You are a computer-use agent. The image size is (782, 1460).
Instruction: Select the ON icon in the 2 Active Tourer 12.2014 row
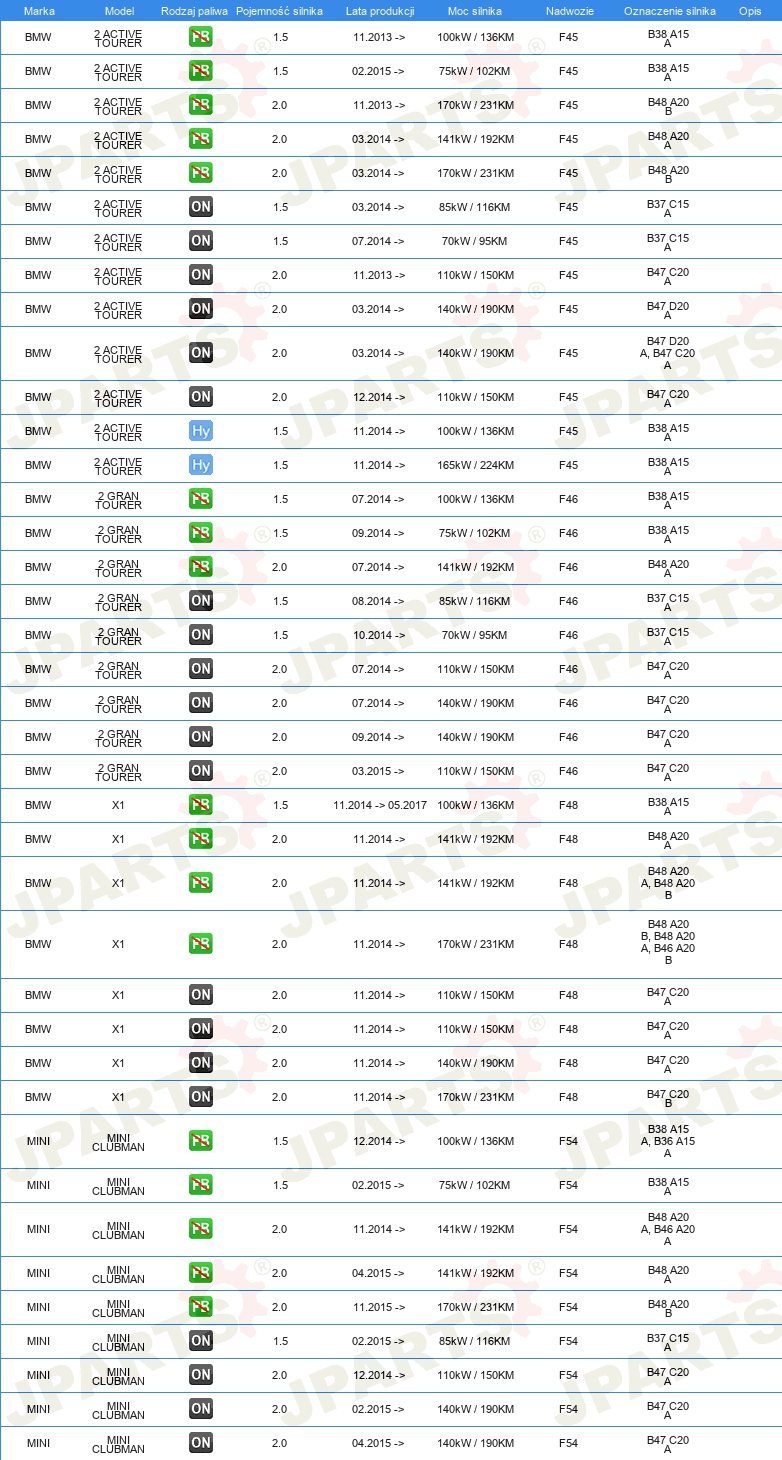point(201,397)
